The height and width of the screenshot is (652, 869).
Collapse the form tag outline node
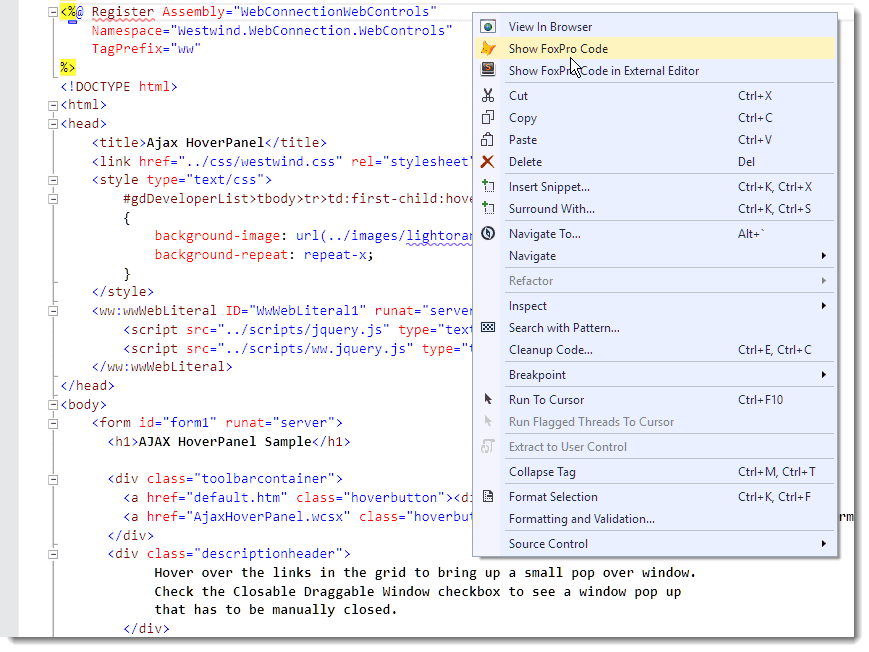(52, 423)
